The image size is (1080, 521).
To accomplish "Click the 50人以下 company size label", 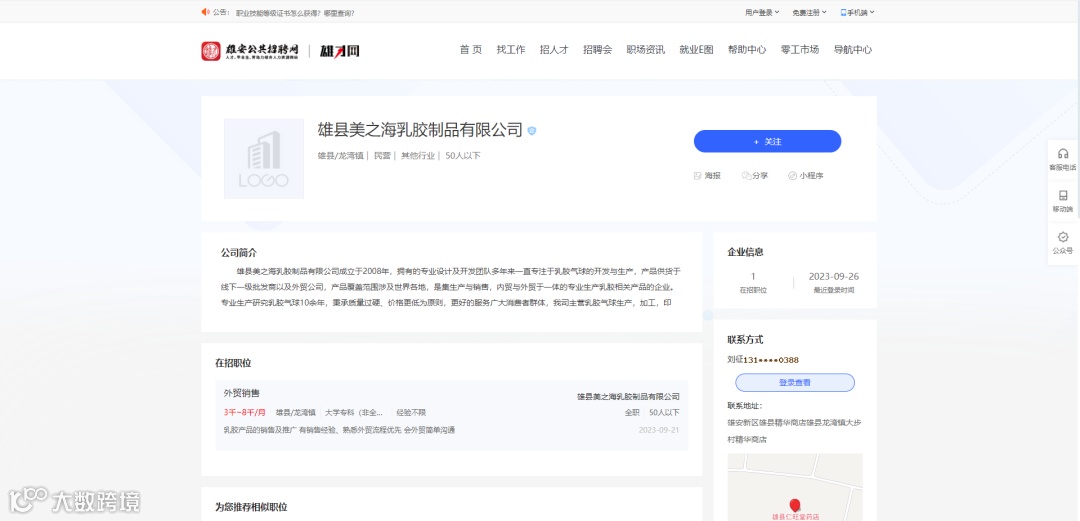I will tap(463, 156).
